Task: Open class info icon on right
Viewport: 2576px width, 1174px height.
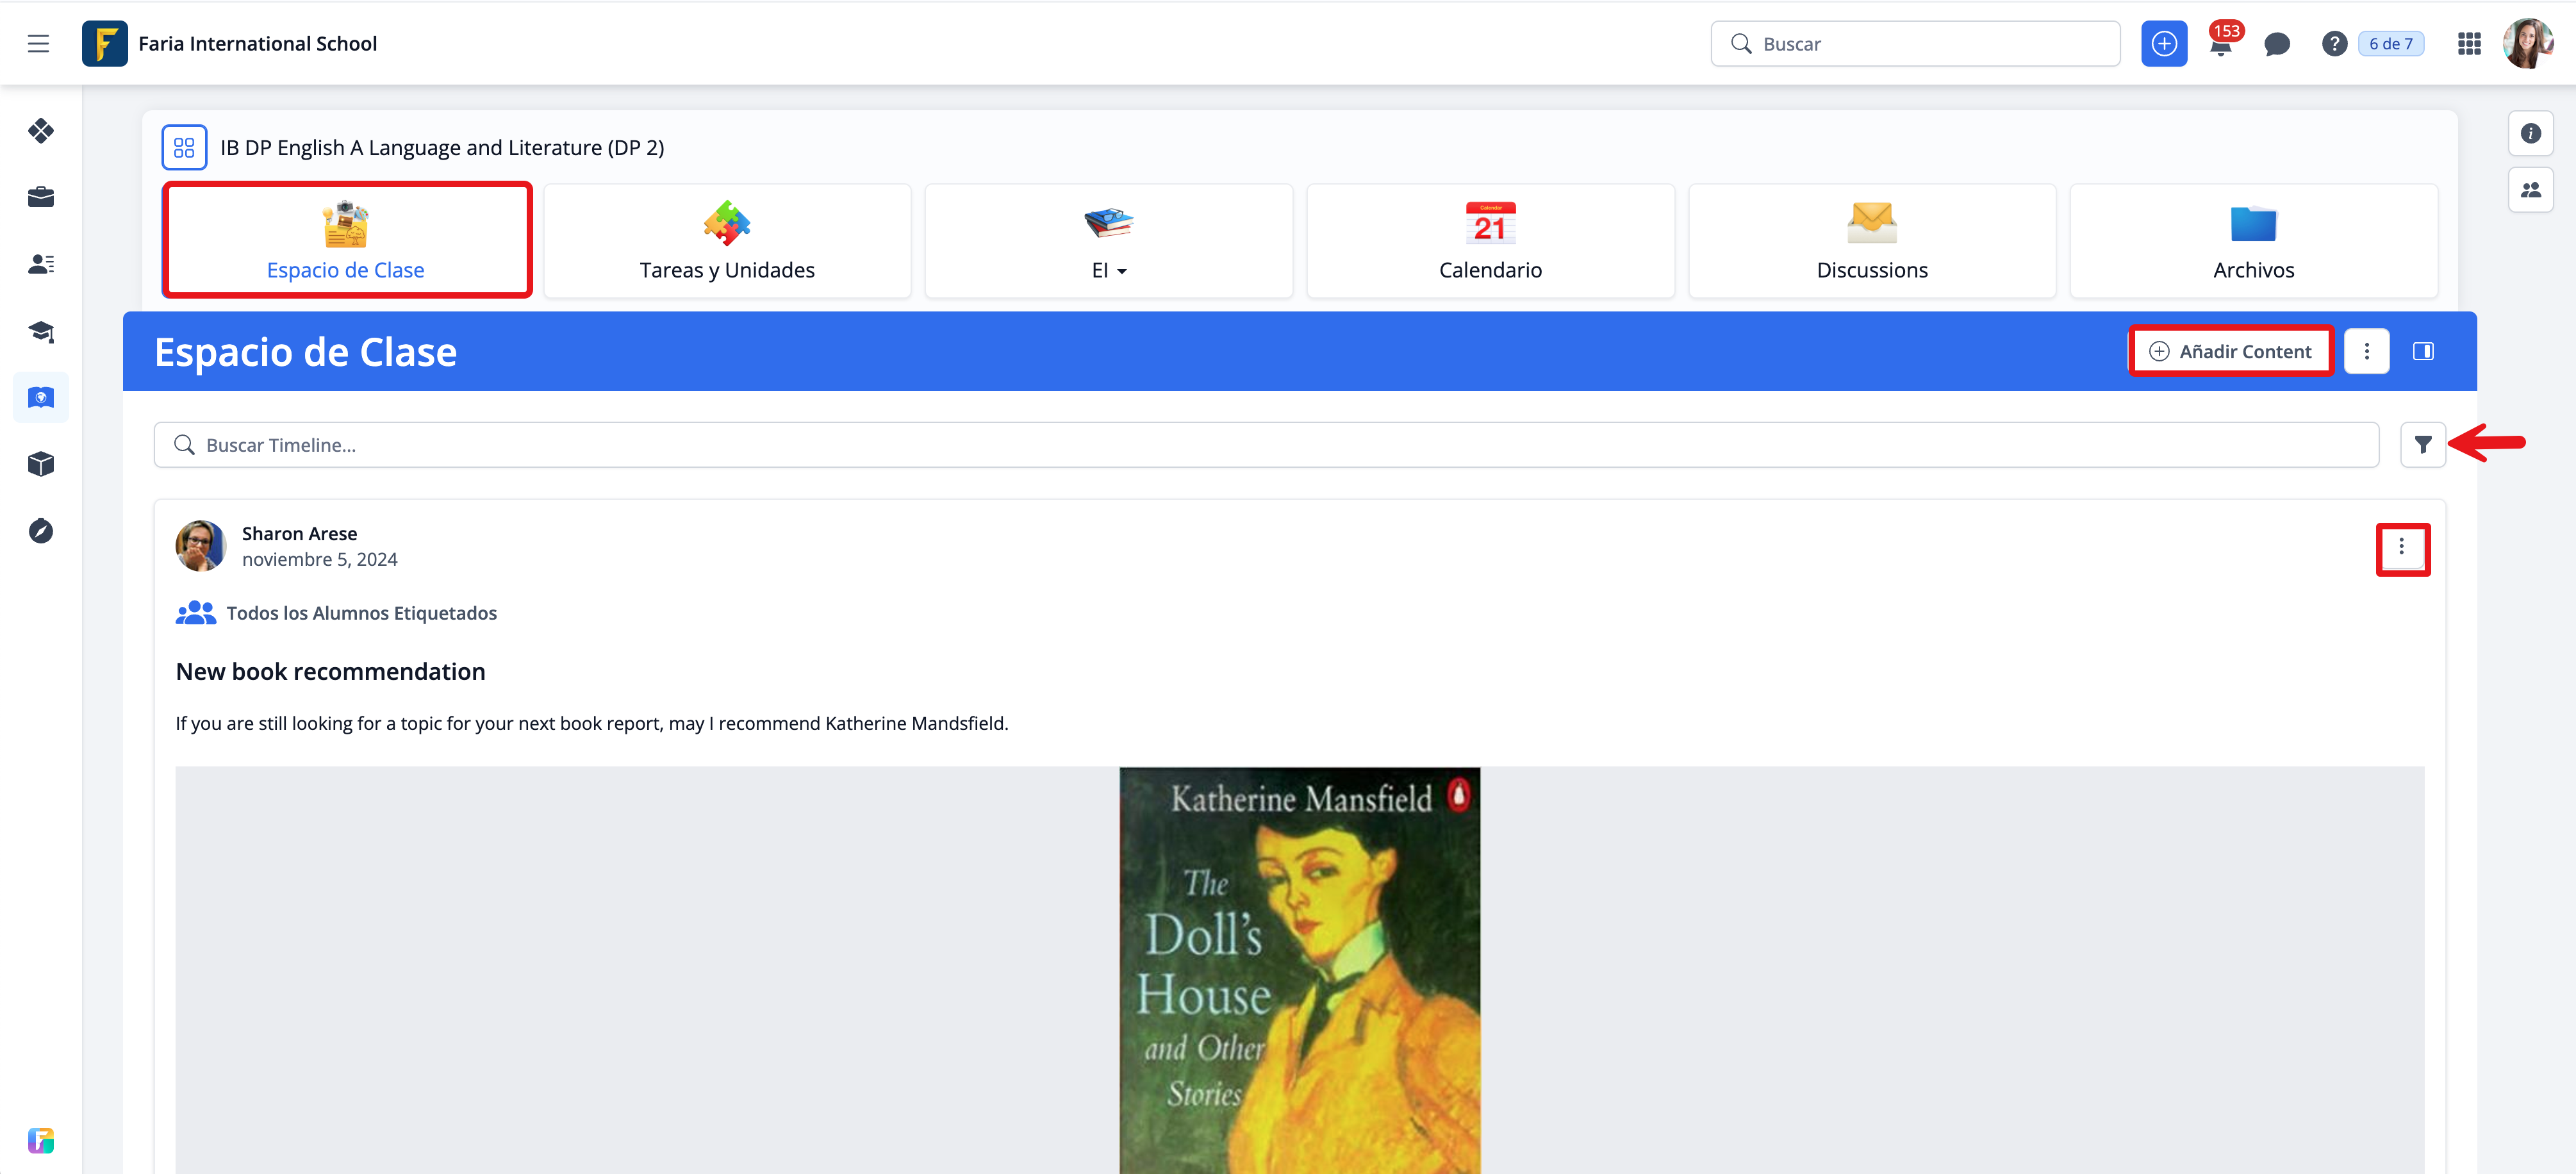Action: [x=2530, y=133]
